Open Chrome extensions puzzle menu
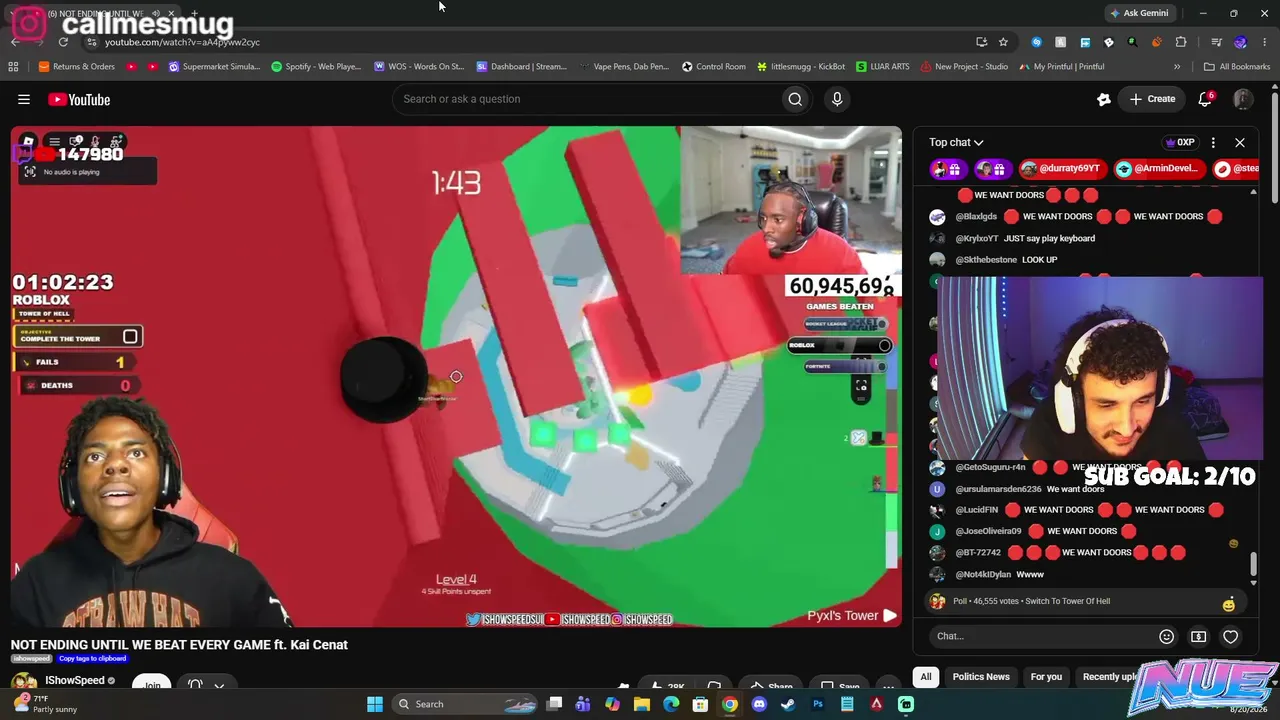1280x720 pixels. click(x=1181, y=42)
